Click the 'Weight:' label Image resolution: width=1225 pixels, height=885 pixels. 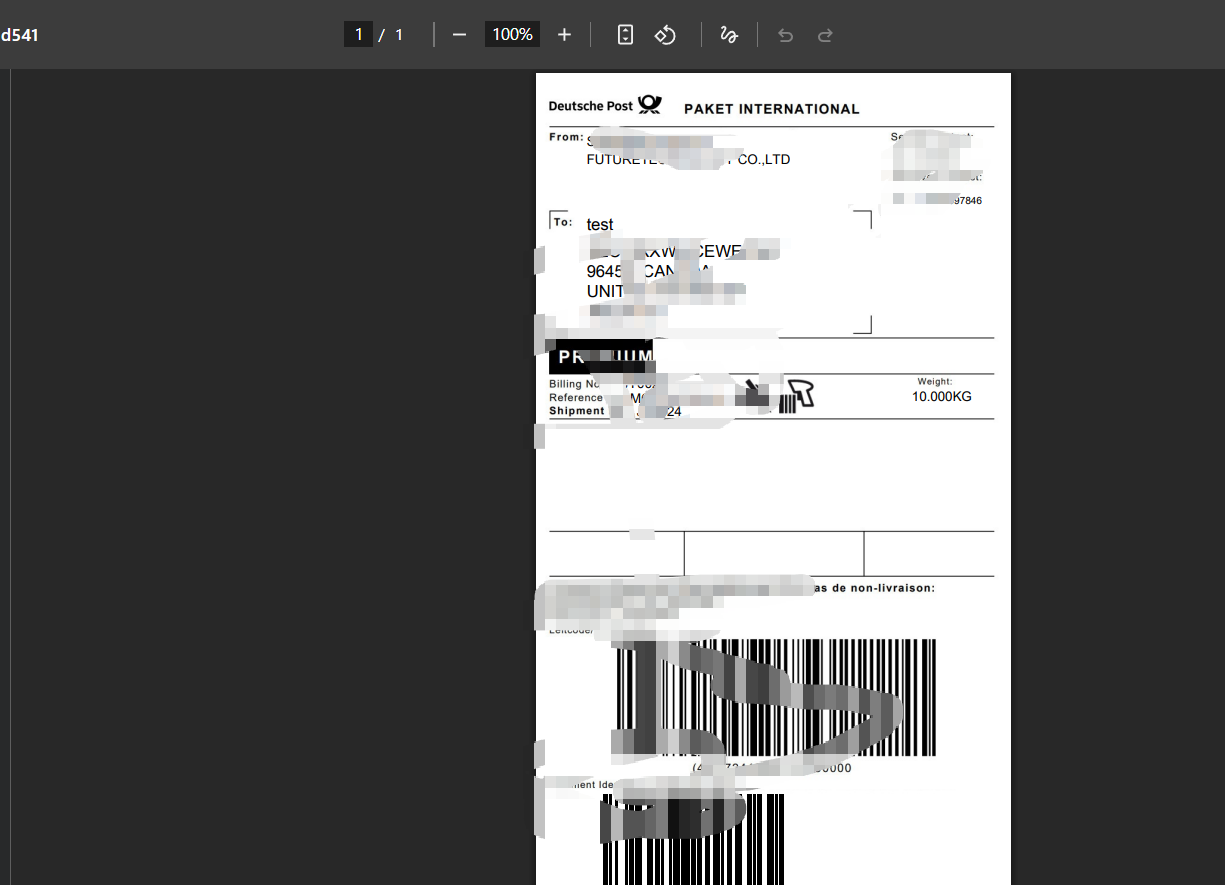pyautogui.click(x=935, y=382)
